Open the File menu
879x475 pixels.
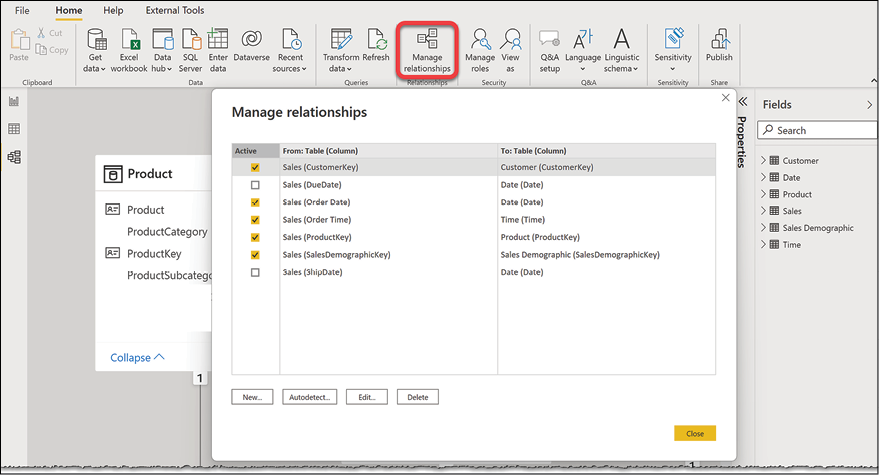click(x=22, y=10)
